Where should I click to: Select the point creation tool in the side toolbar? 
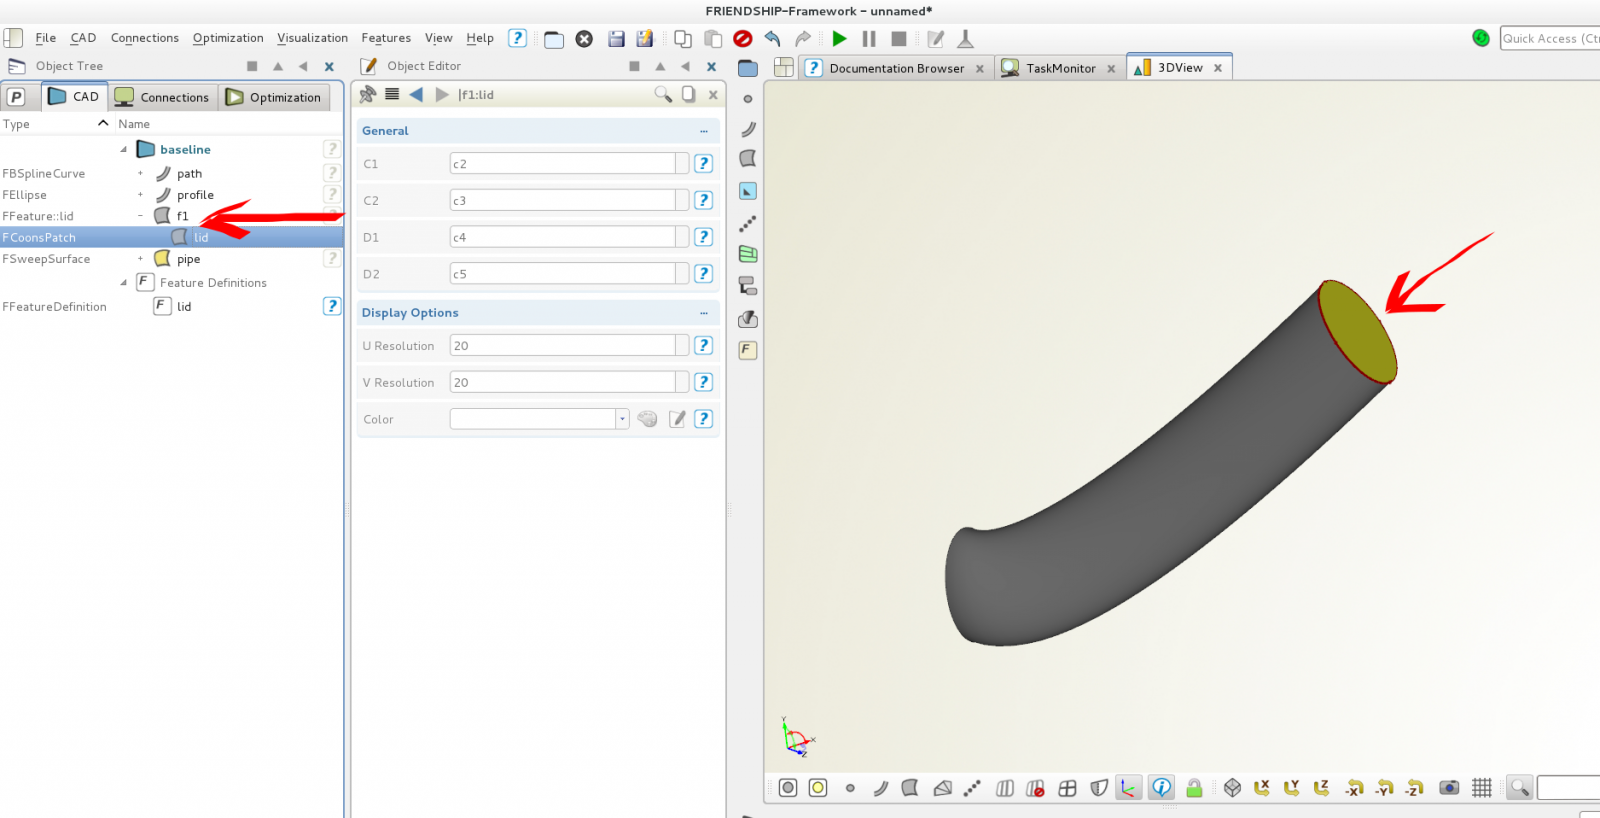(x=748, y=99)
